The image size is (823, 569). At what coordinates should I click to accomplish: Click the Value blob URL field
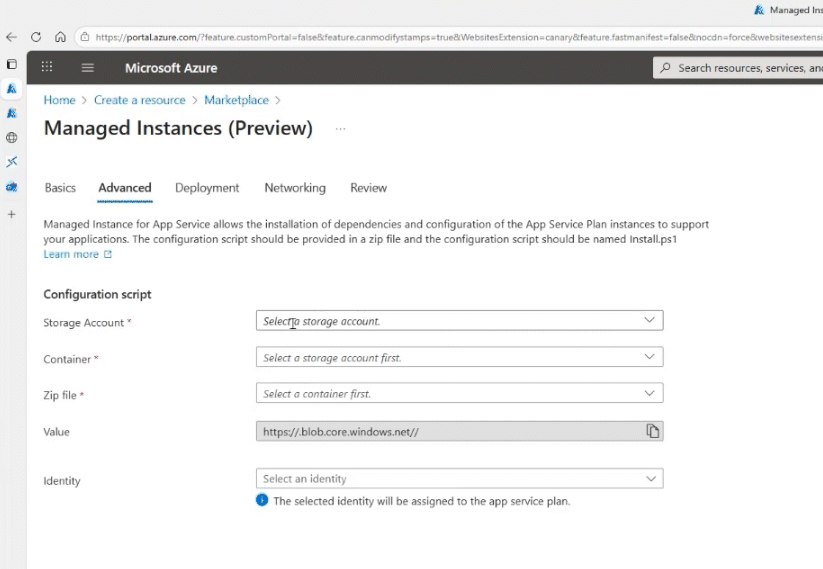tap(459, 431)
